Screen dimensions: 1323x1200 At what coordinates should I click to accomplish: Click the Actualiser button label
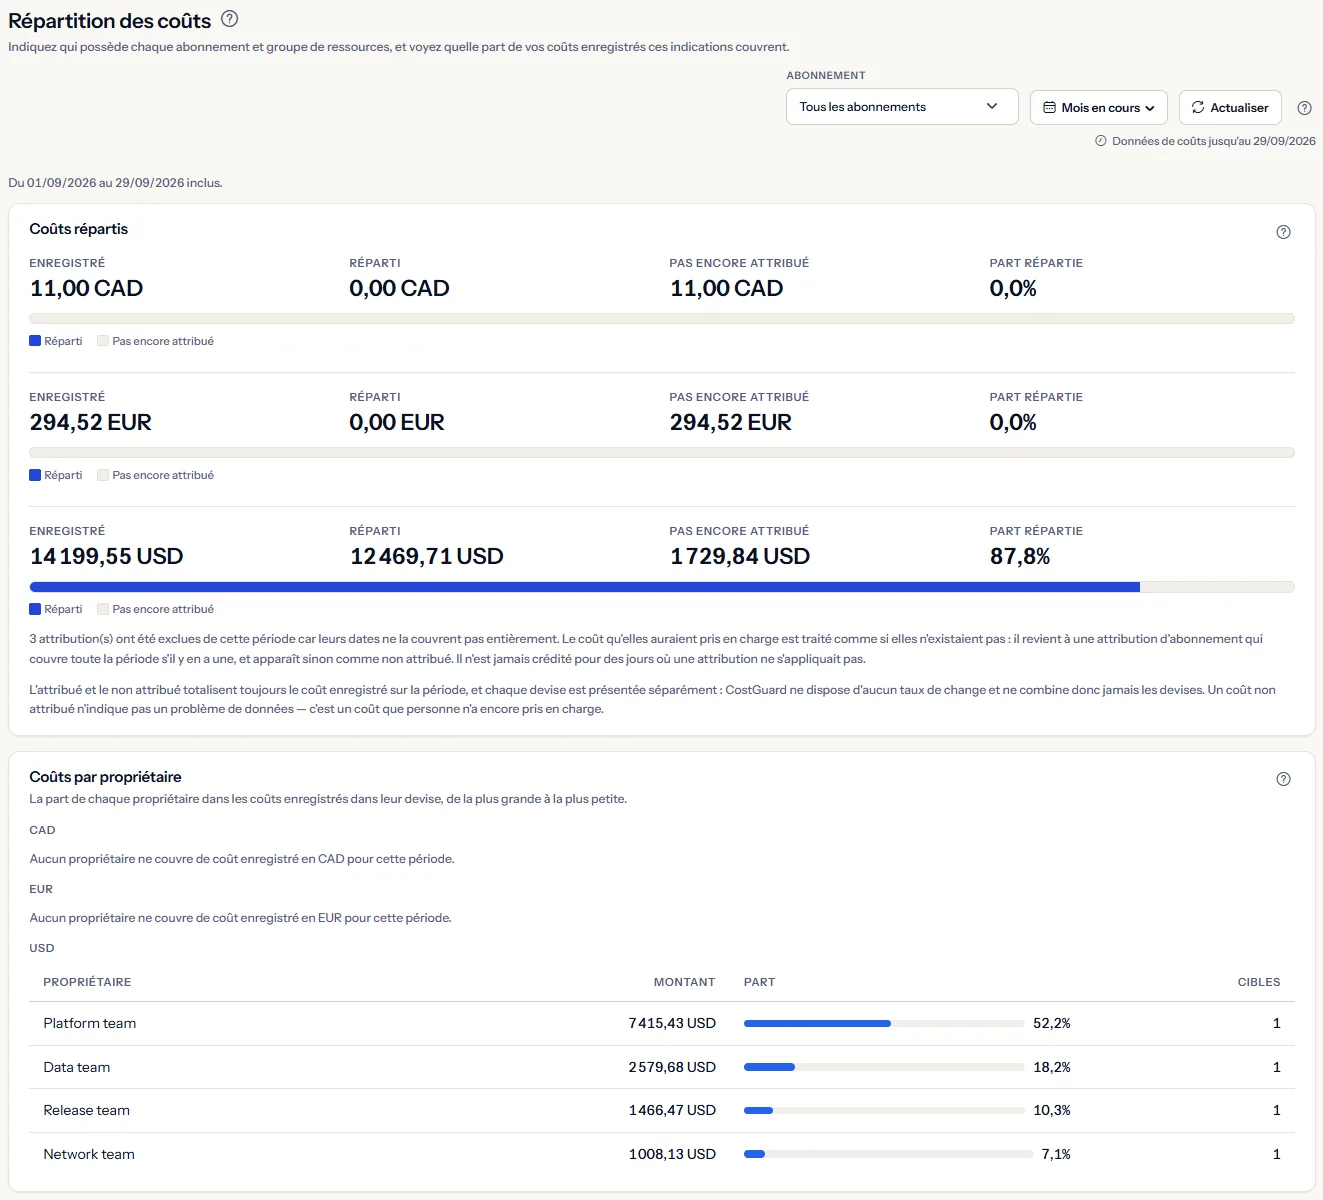pyautogui.click(x=1239, y=107)
